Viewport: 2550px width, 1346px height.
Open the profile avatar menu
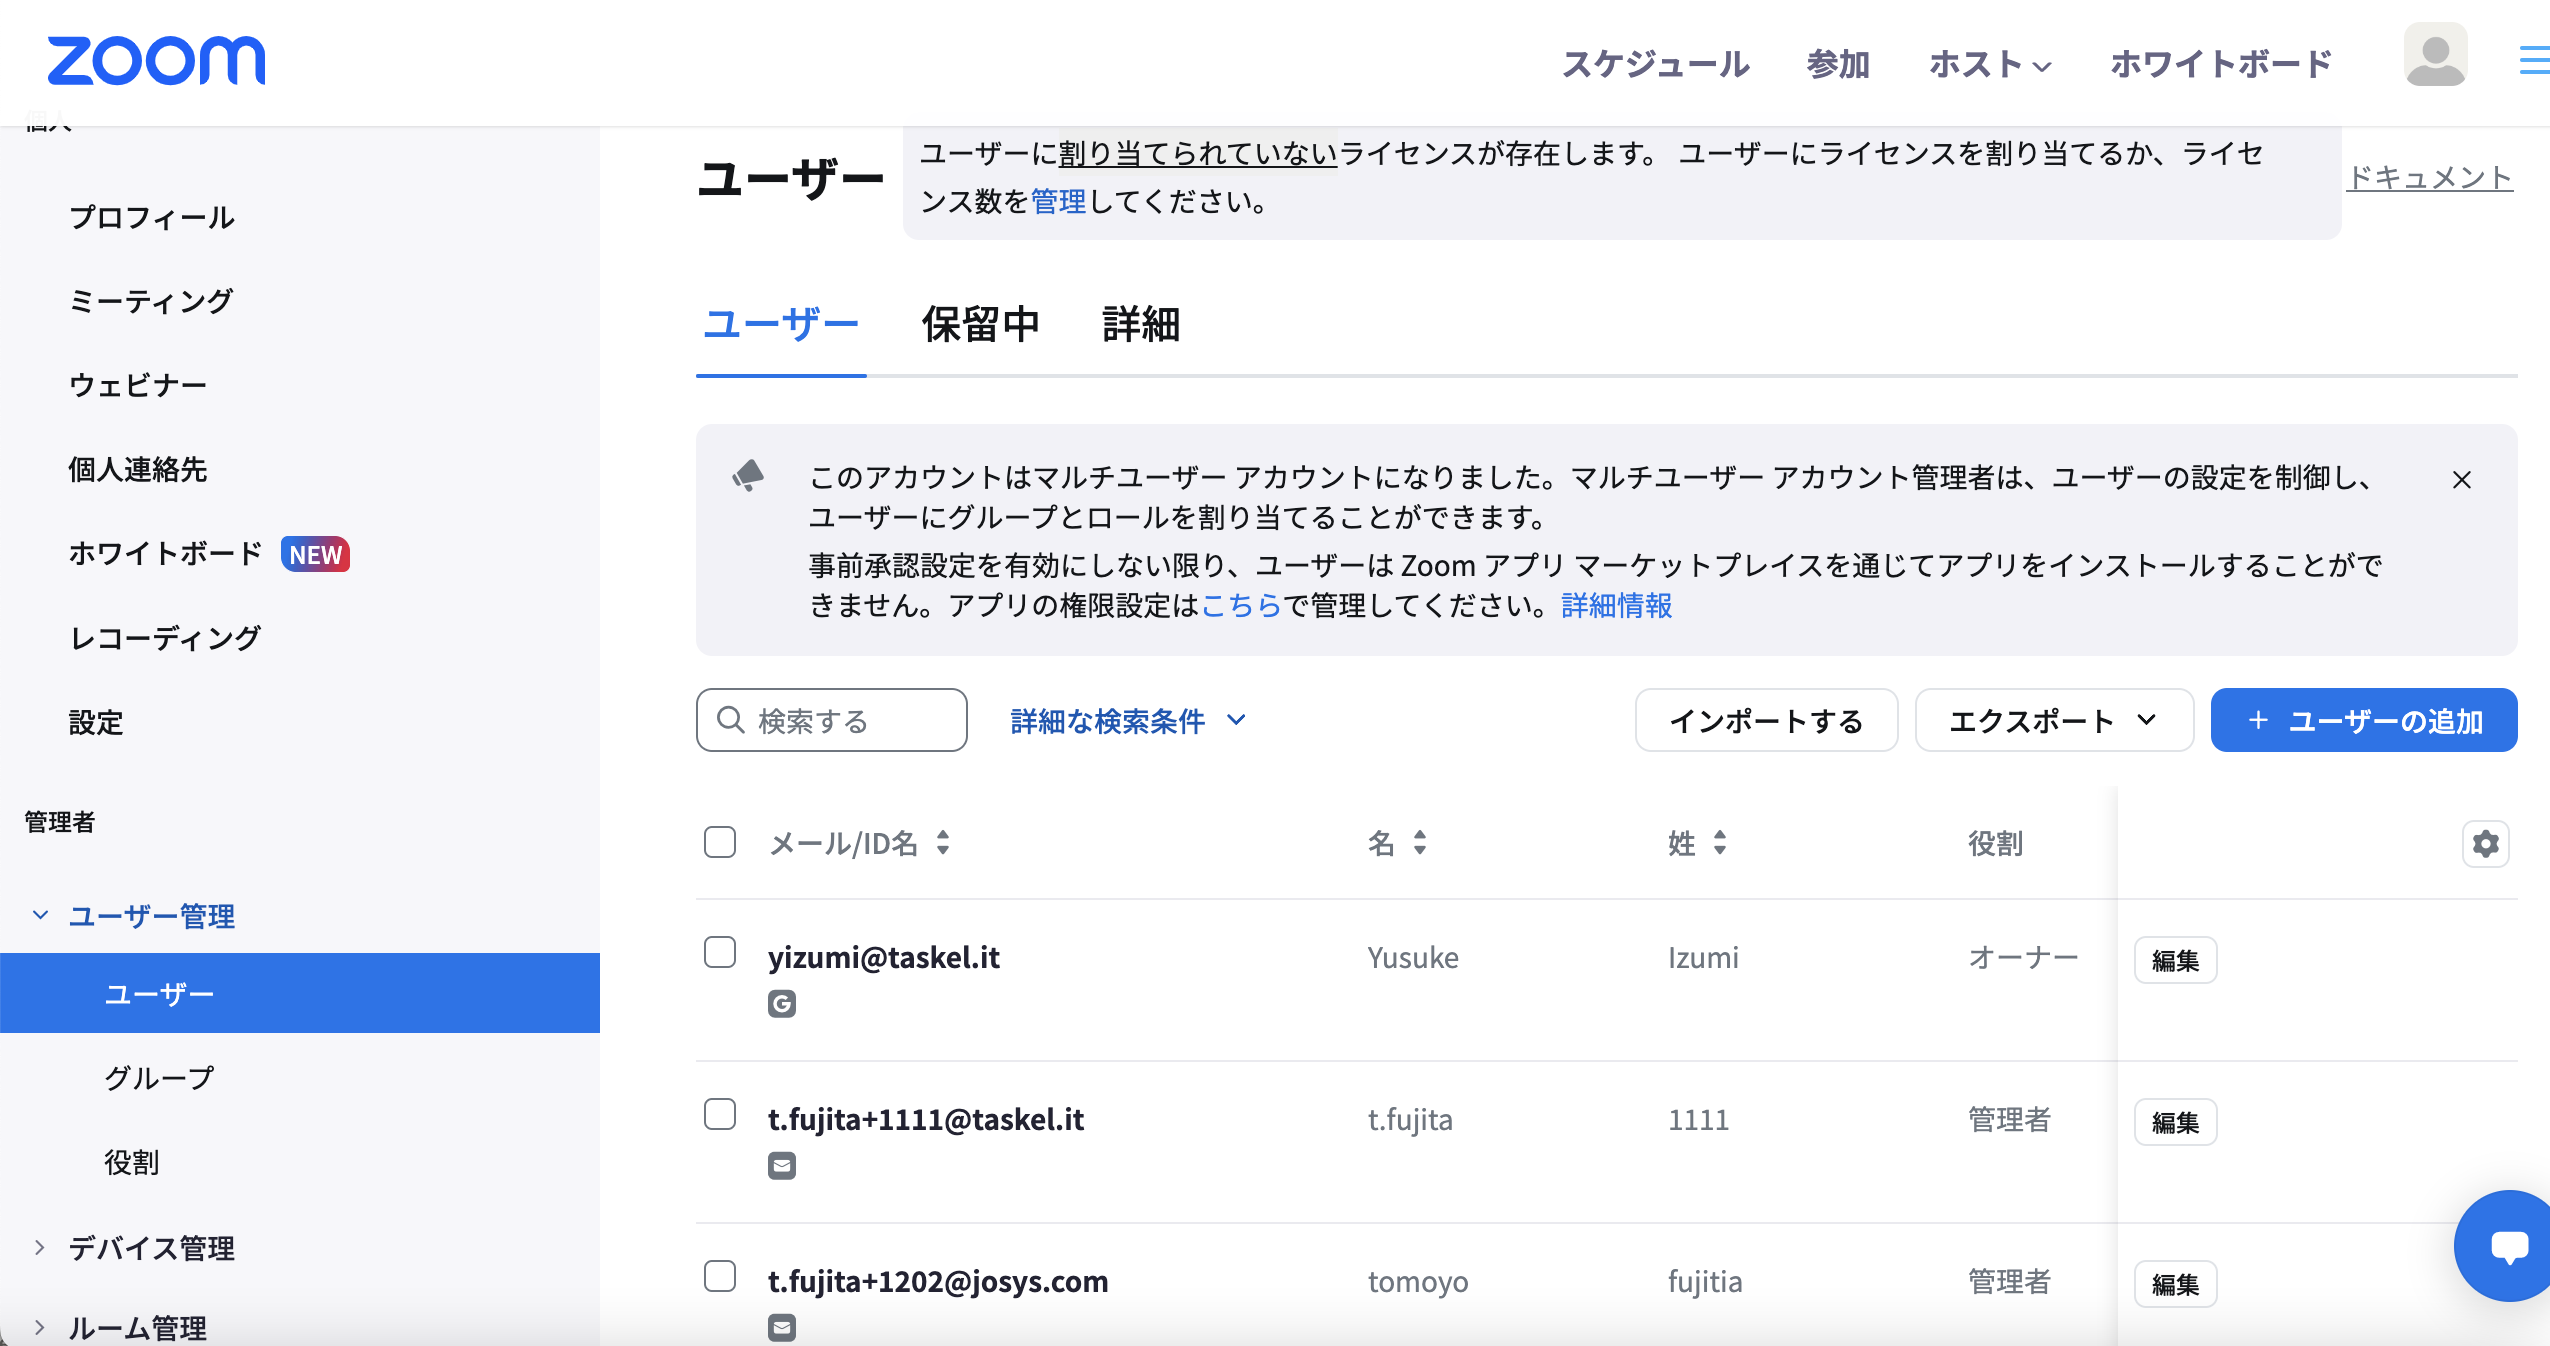click(2434, 55)
